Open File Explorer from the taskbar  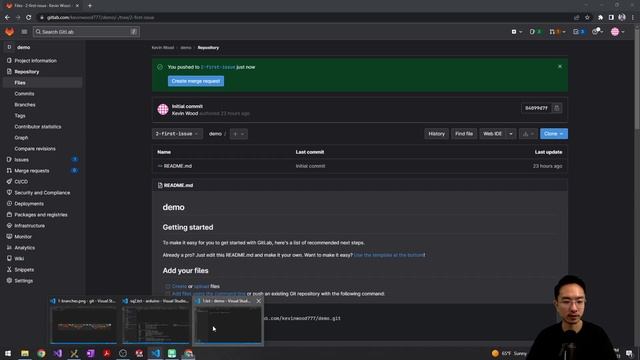25,353
